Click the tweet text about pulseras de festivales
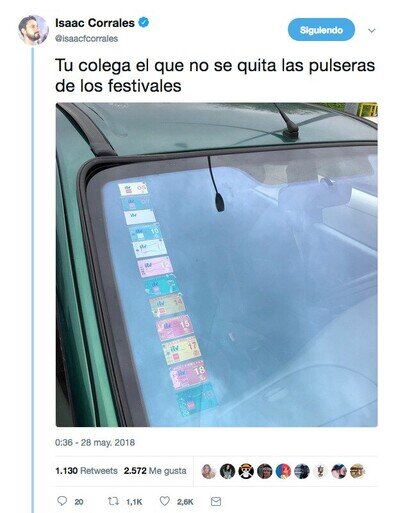 click(x=215, y=76)
